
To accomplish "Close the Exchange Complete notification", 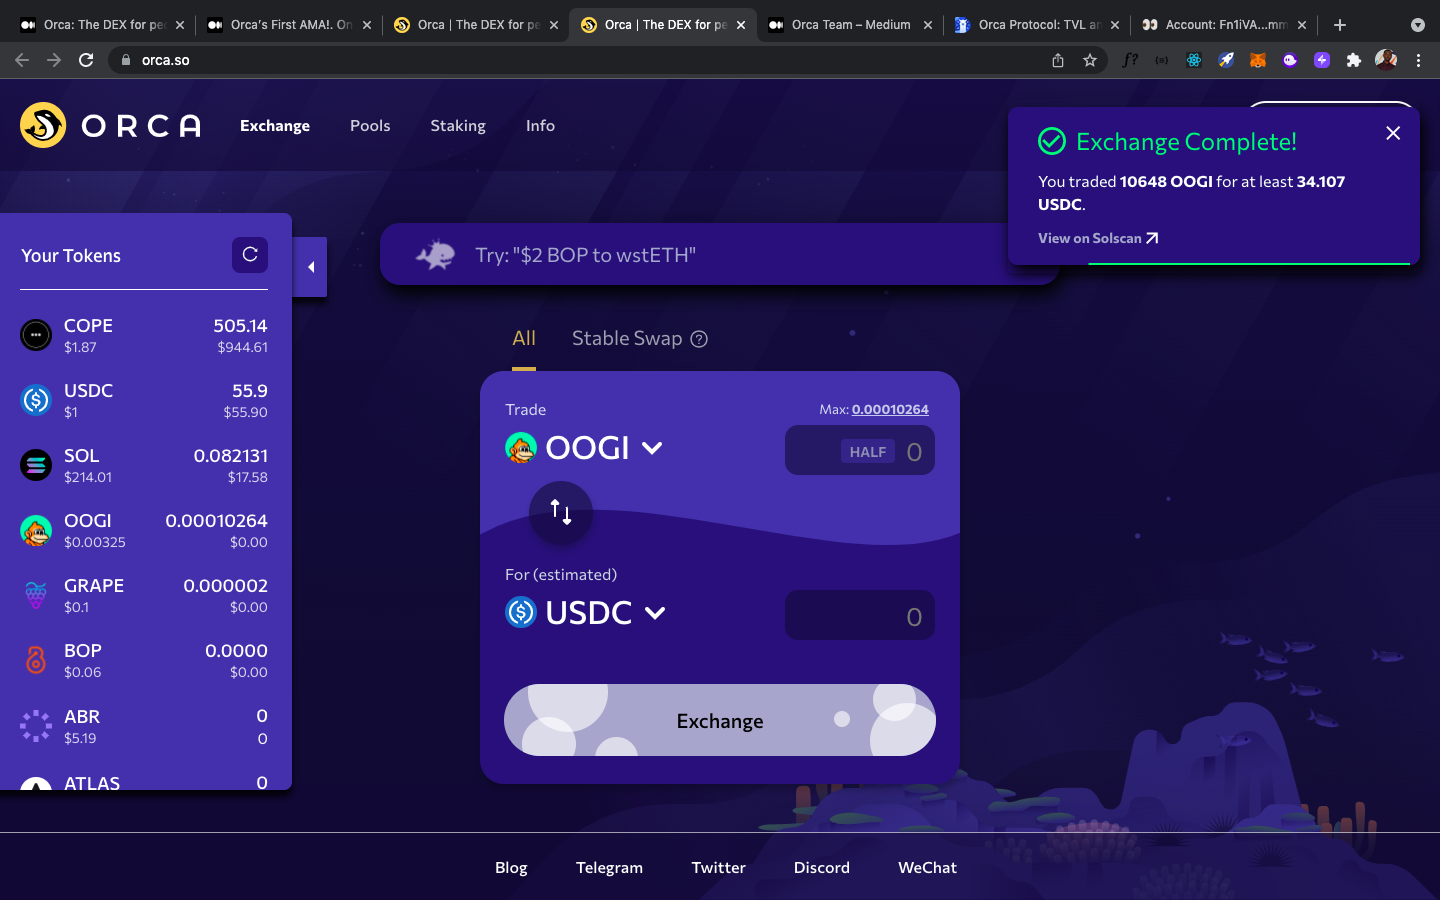I will [1393, 133].
